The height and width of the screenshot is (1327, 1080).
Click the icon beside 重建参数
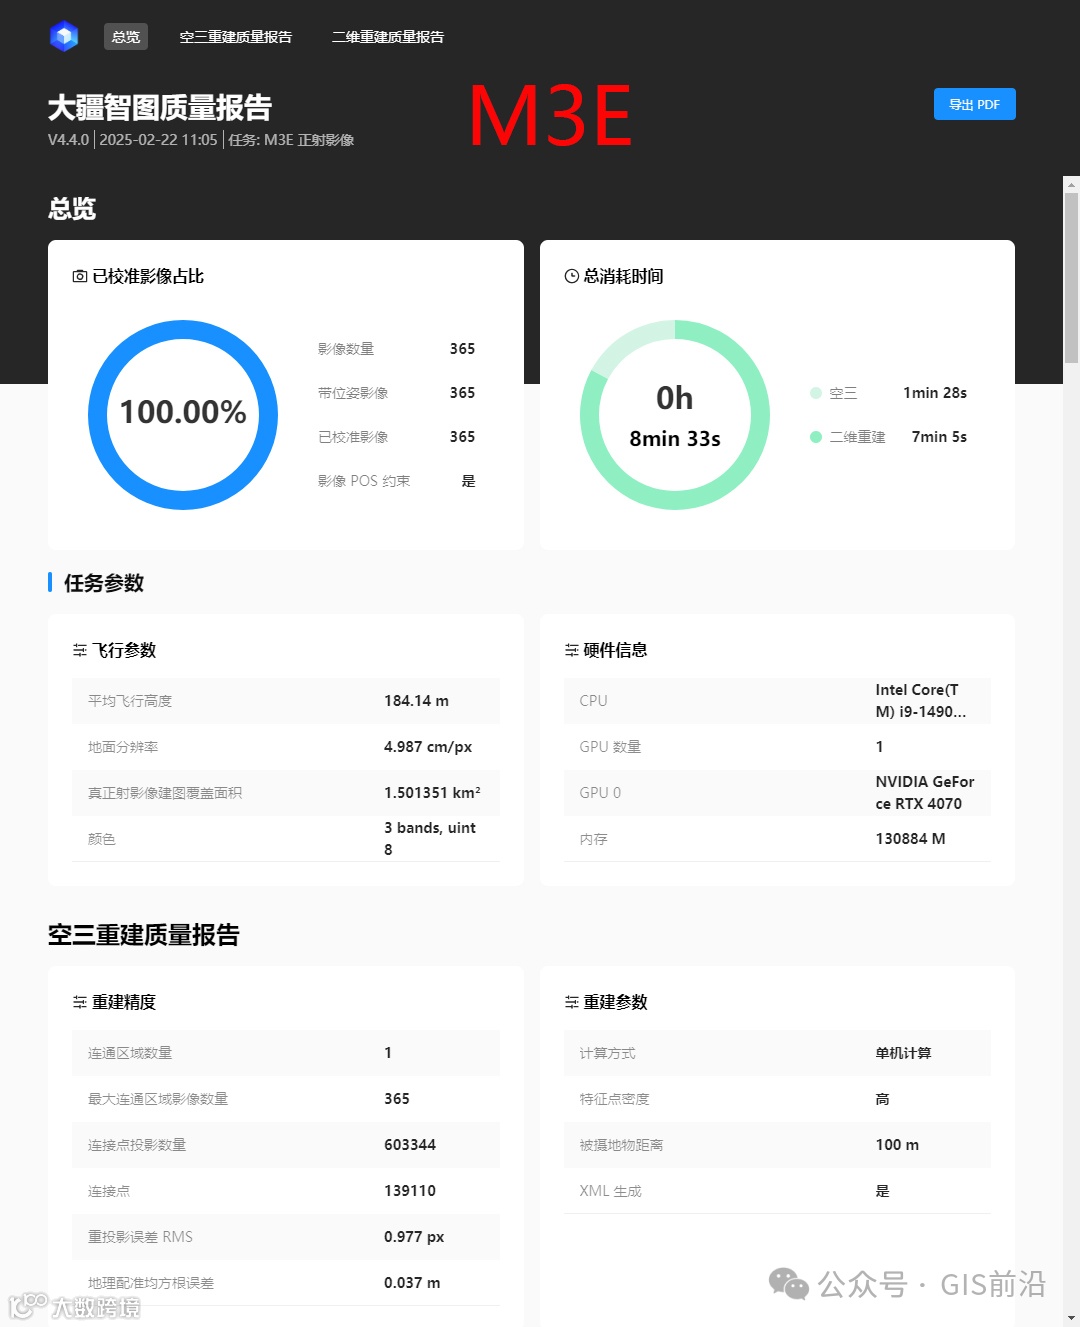[570, 1001]
